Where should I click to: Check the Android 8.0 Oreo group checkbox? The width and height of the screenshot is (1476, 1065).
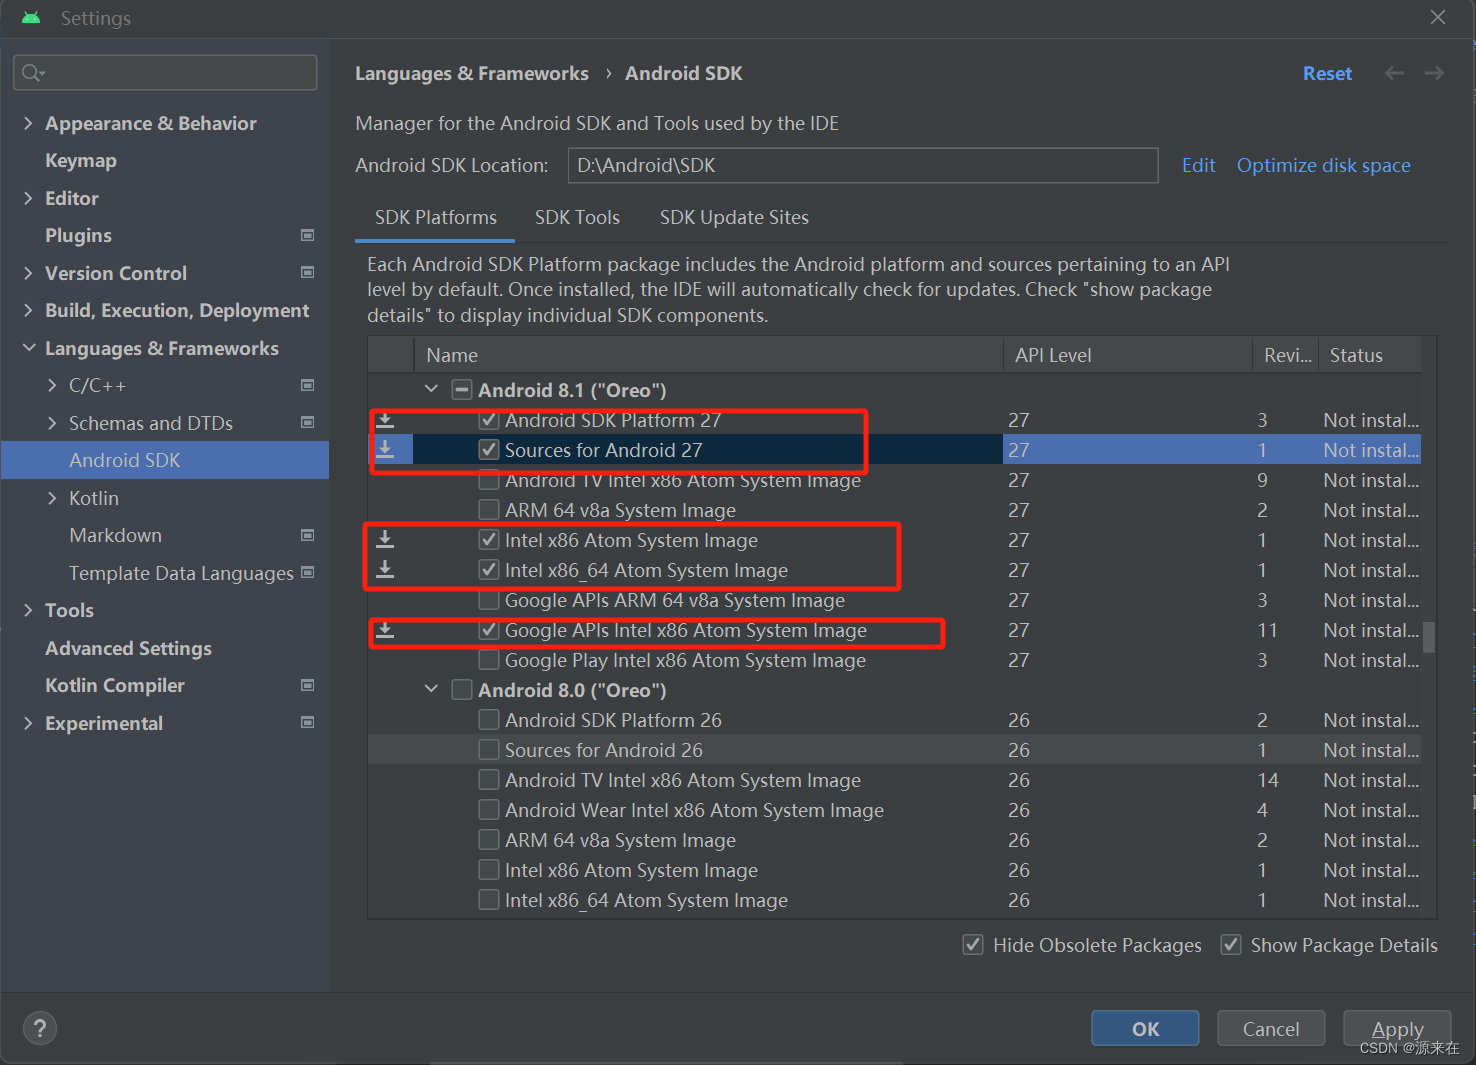pos(462,690)
